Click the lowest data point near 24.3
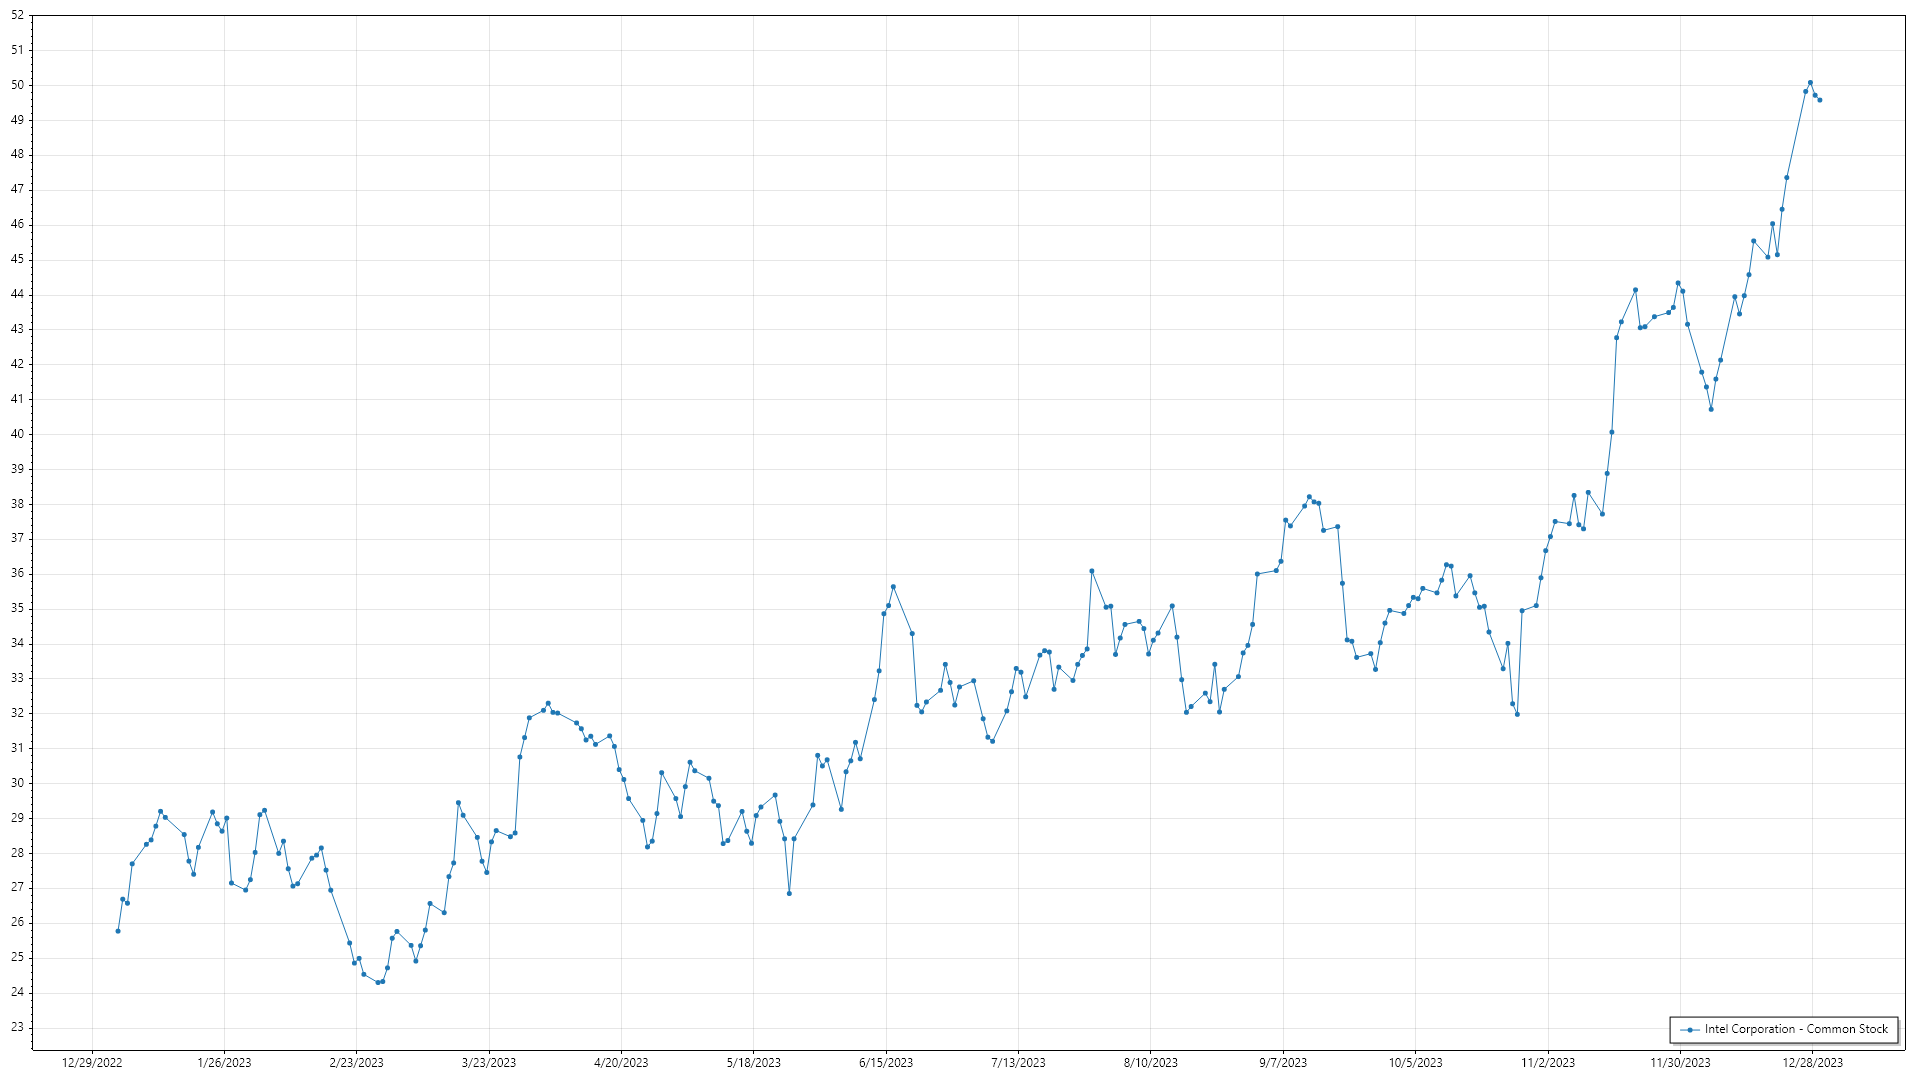The height and width of the screenshot is (1080, 1920). click(378, 982)
